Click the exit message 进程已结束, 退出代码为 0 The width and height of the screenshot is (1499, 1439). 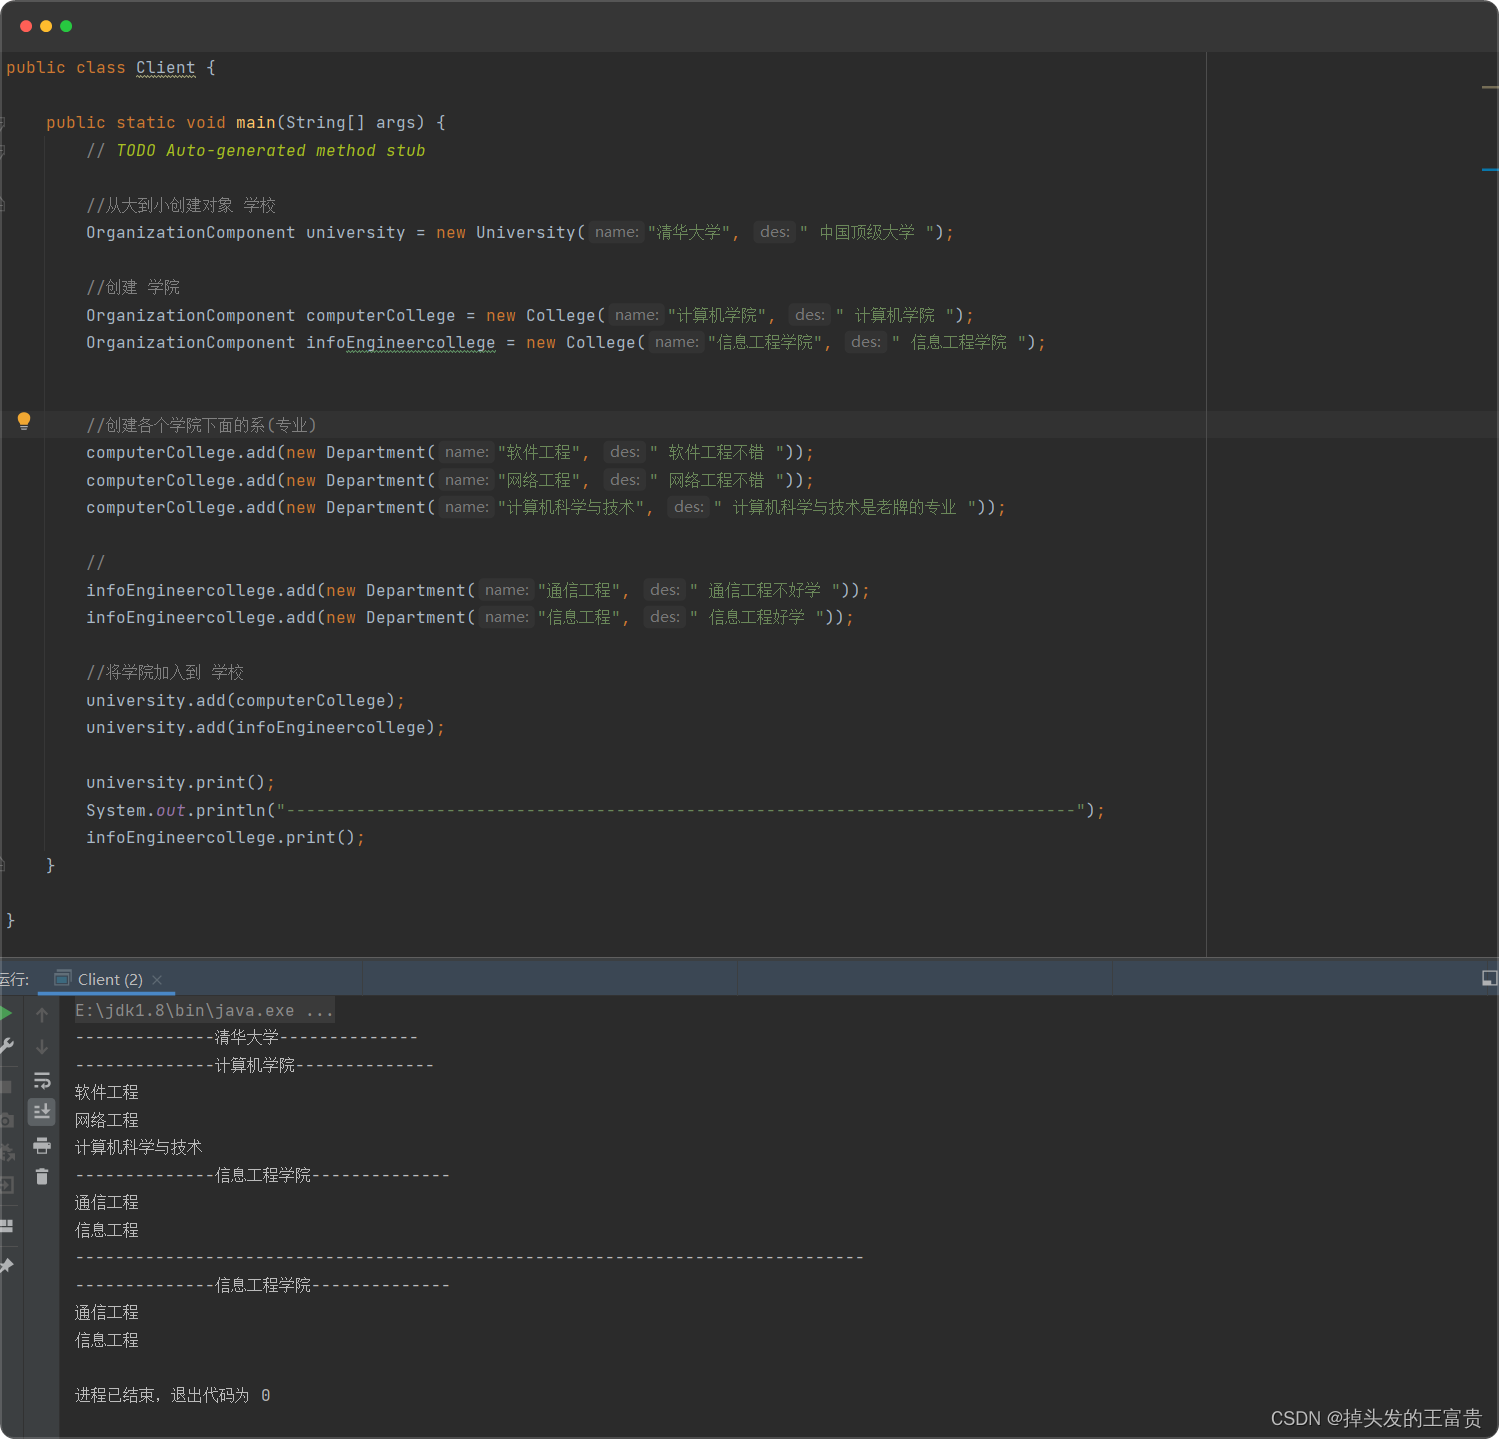[x=173, y=1395]
